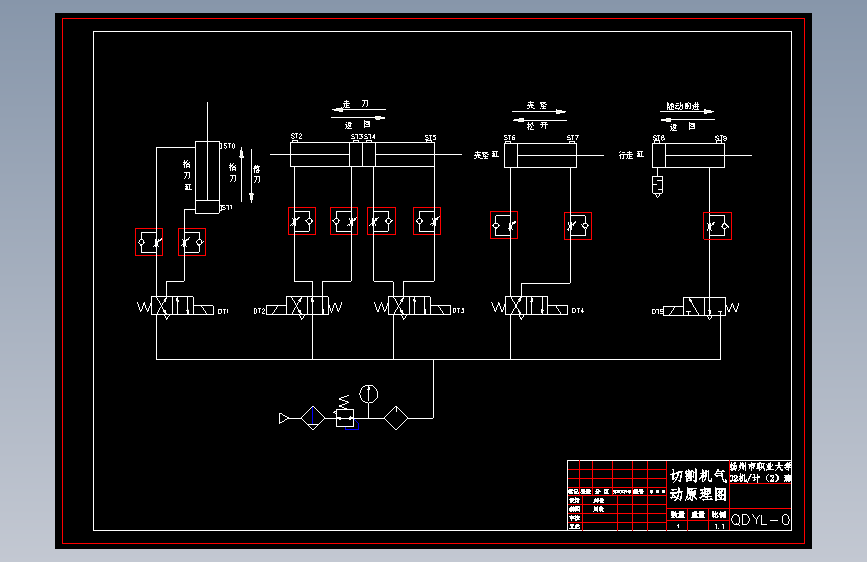
Task: Click the ST5 sensor label
Action: 430,138
